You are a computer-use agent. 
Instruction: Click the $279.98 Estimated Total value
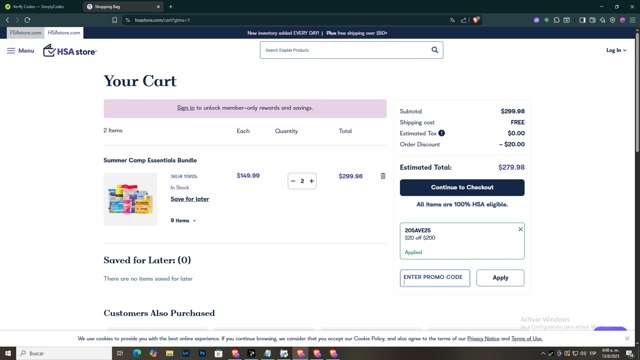pyautogui.click(x=511, y=167)
